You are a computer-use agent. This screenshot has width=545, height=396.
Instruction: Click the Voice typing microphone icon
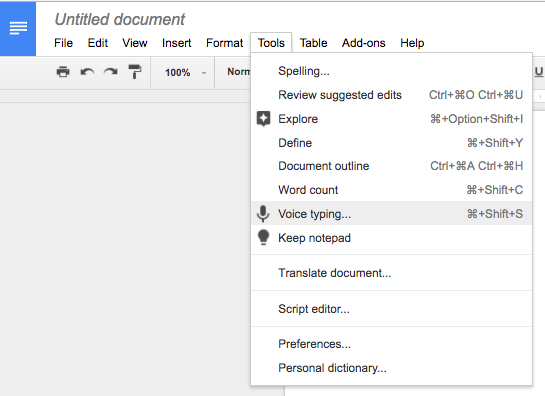pyautogui.click(x=263, y=213)
